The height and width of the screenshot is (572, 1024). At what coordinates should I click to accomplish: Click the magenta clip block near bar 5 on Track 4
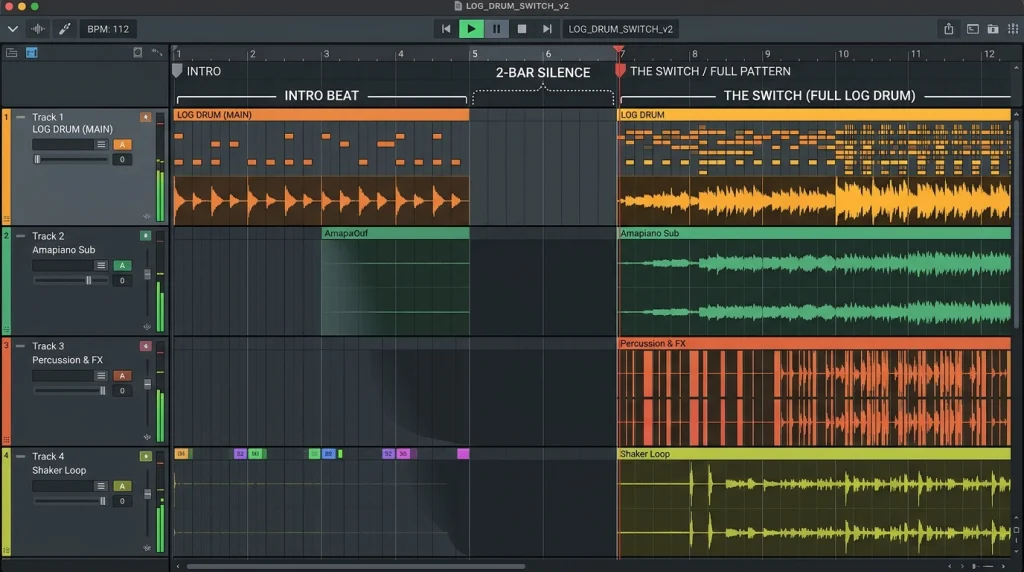click(x=463, y=454)
